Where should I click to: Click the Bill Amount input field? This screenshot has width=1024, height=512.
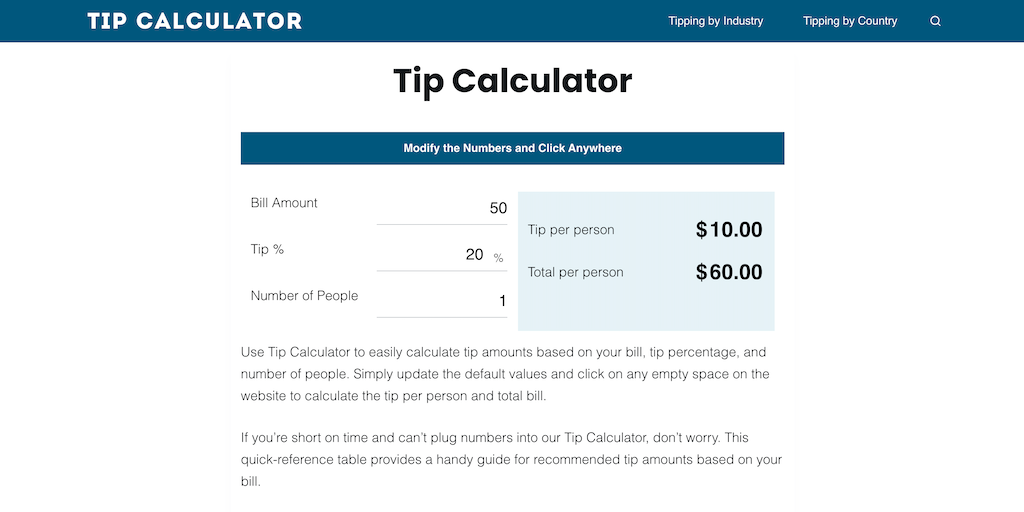point(442,208)
